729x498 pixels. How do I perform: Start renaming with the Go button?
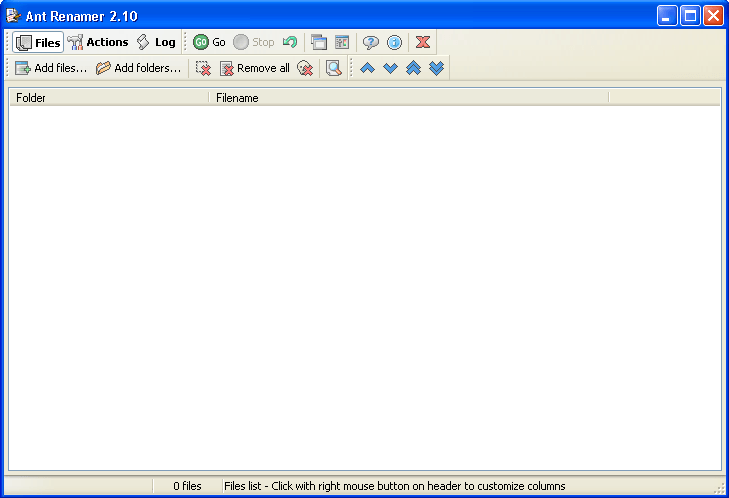pyautogui.click(x=209, y=42)
